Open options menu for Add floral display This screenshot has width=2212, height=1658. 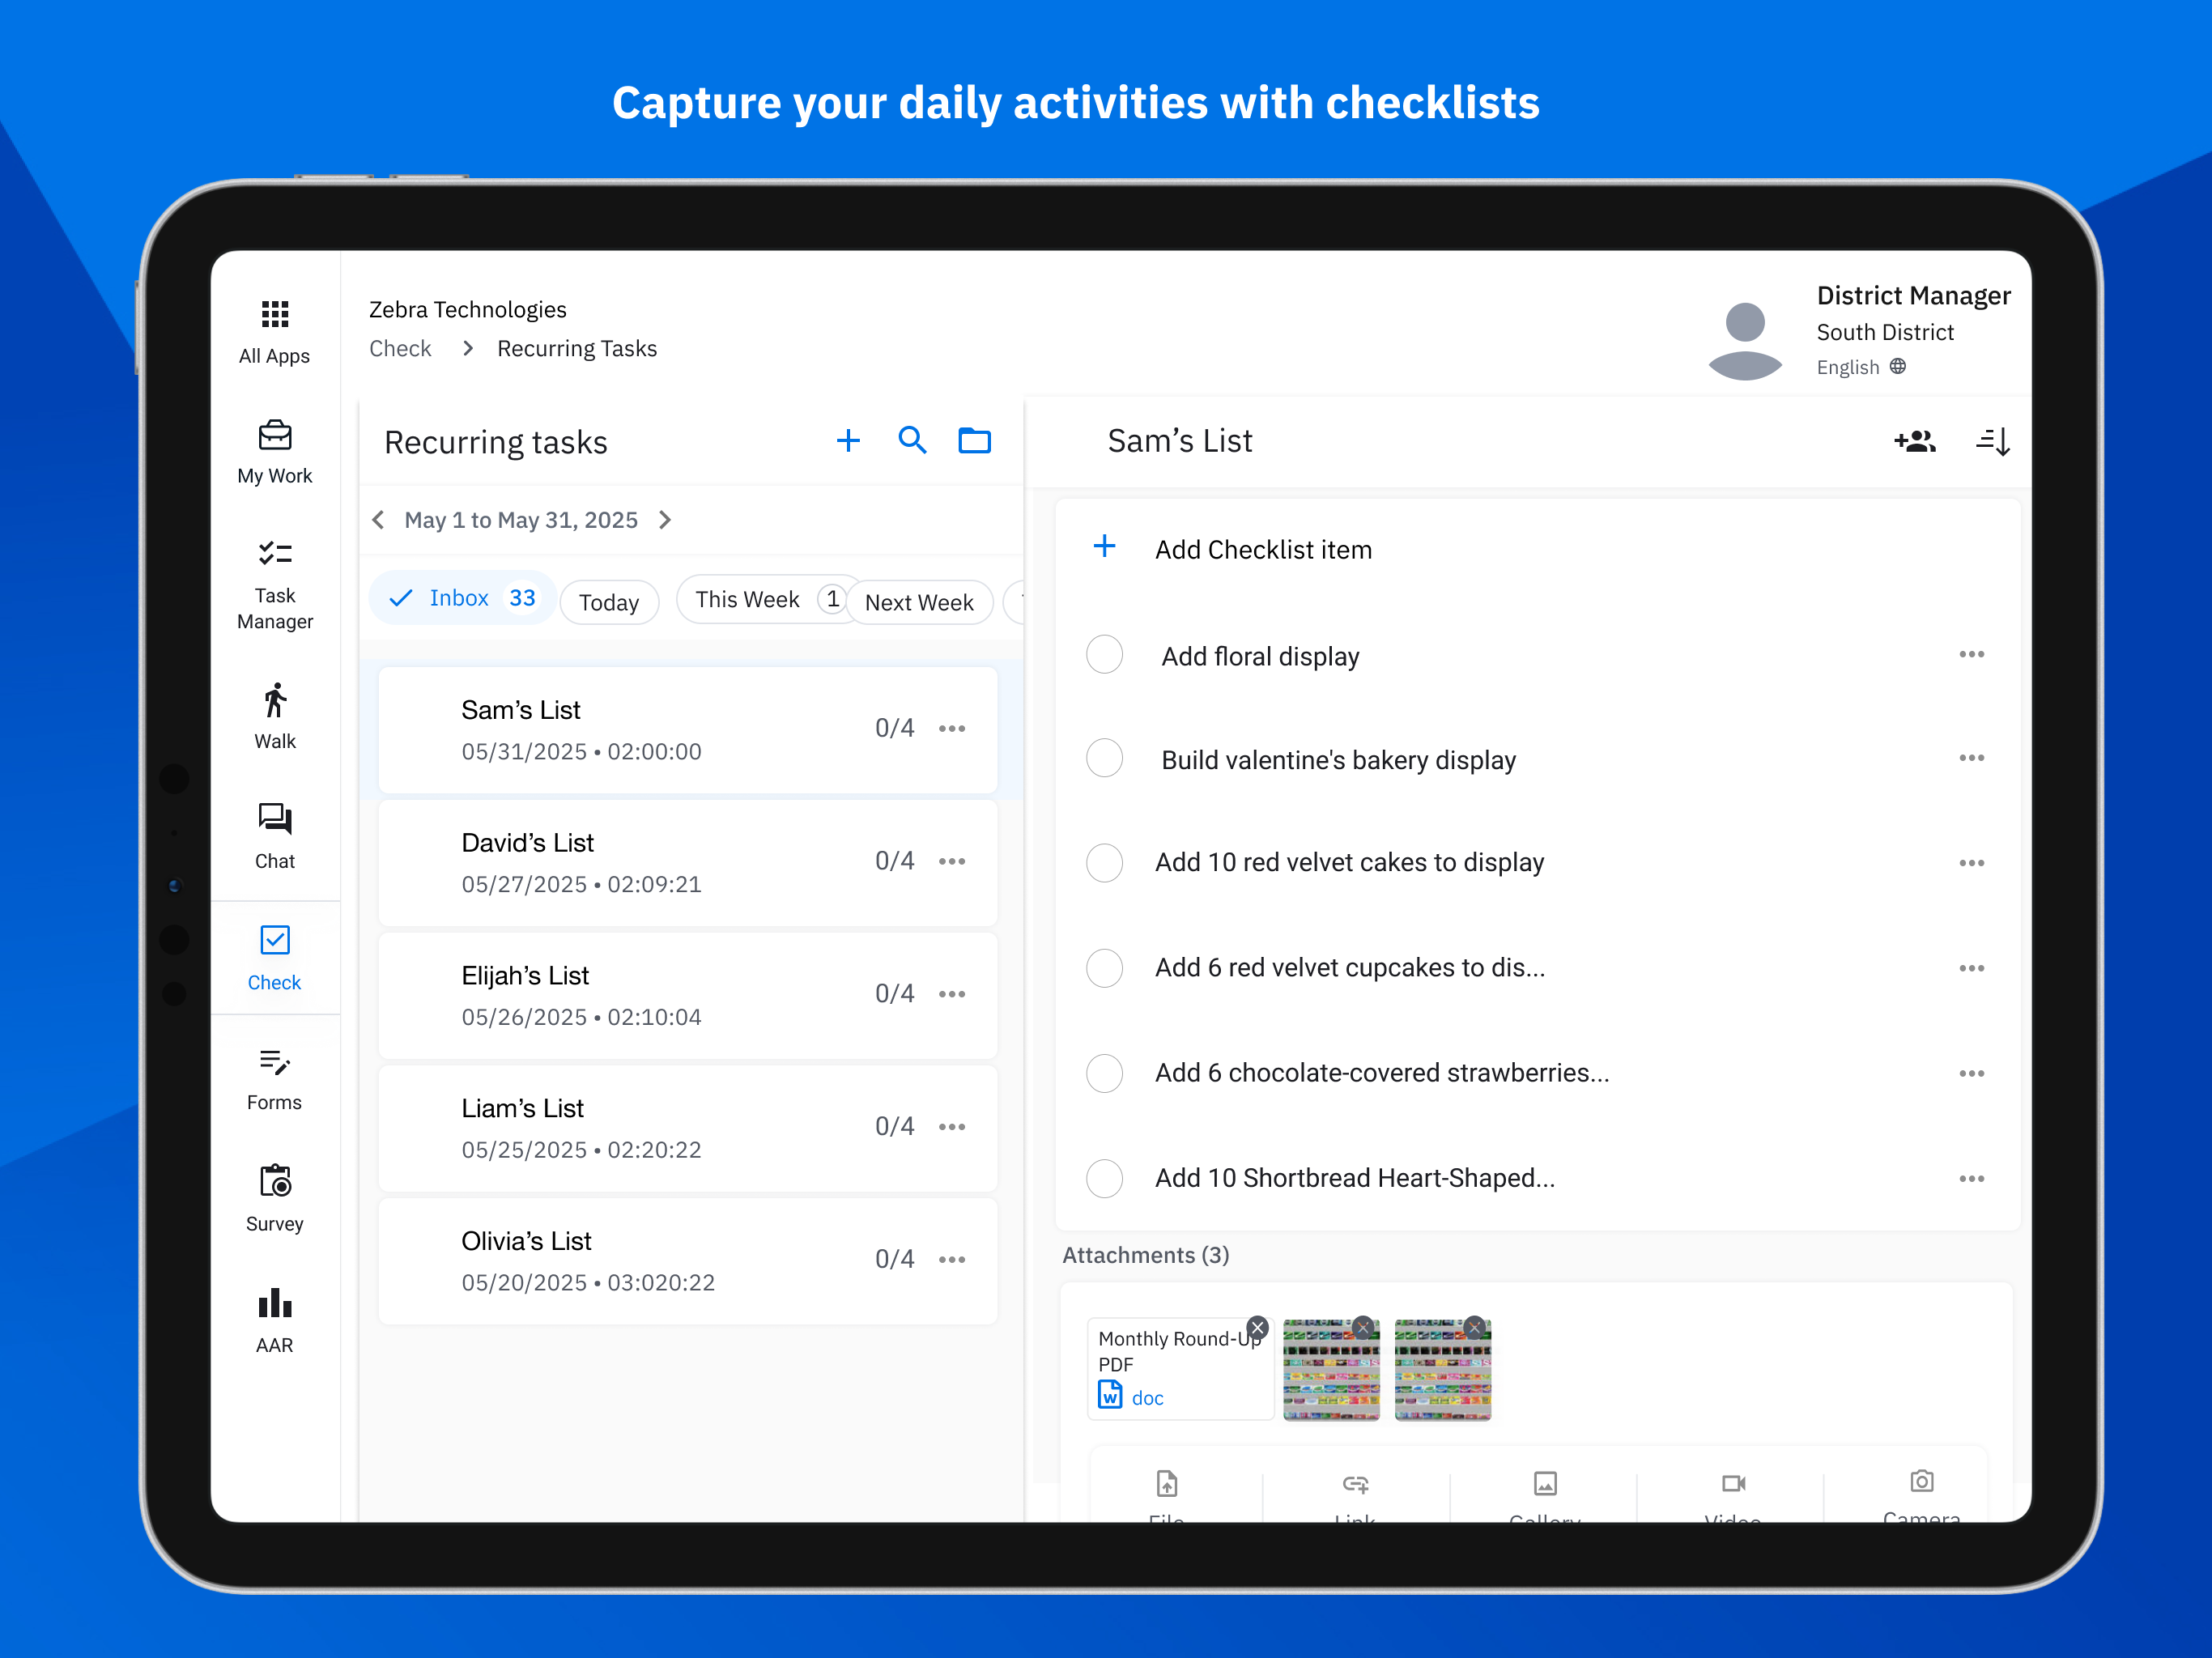1971,655
